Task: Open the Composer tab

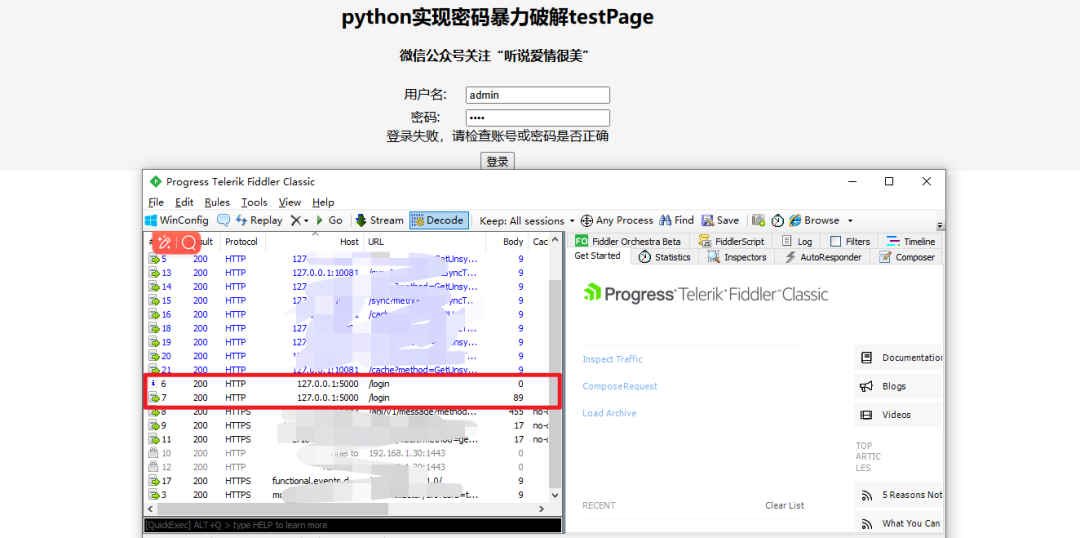Action: [x=906, y=257]
